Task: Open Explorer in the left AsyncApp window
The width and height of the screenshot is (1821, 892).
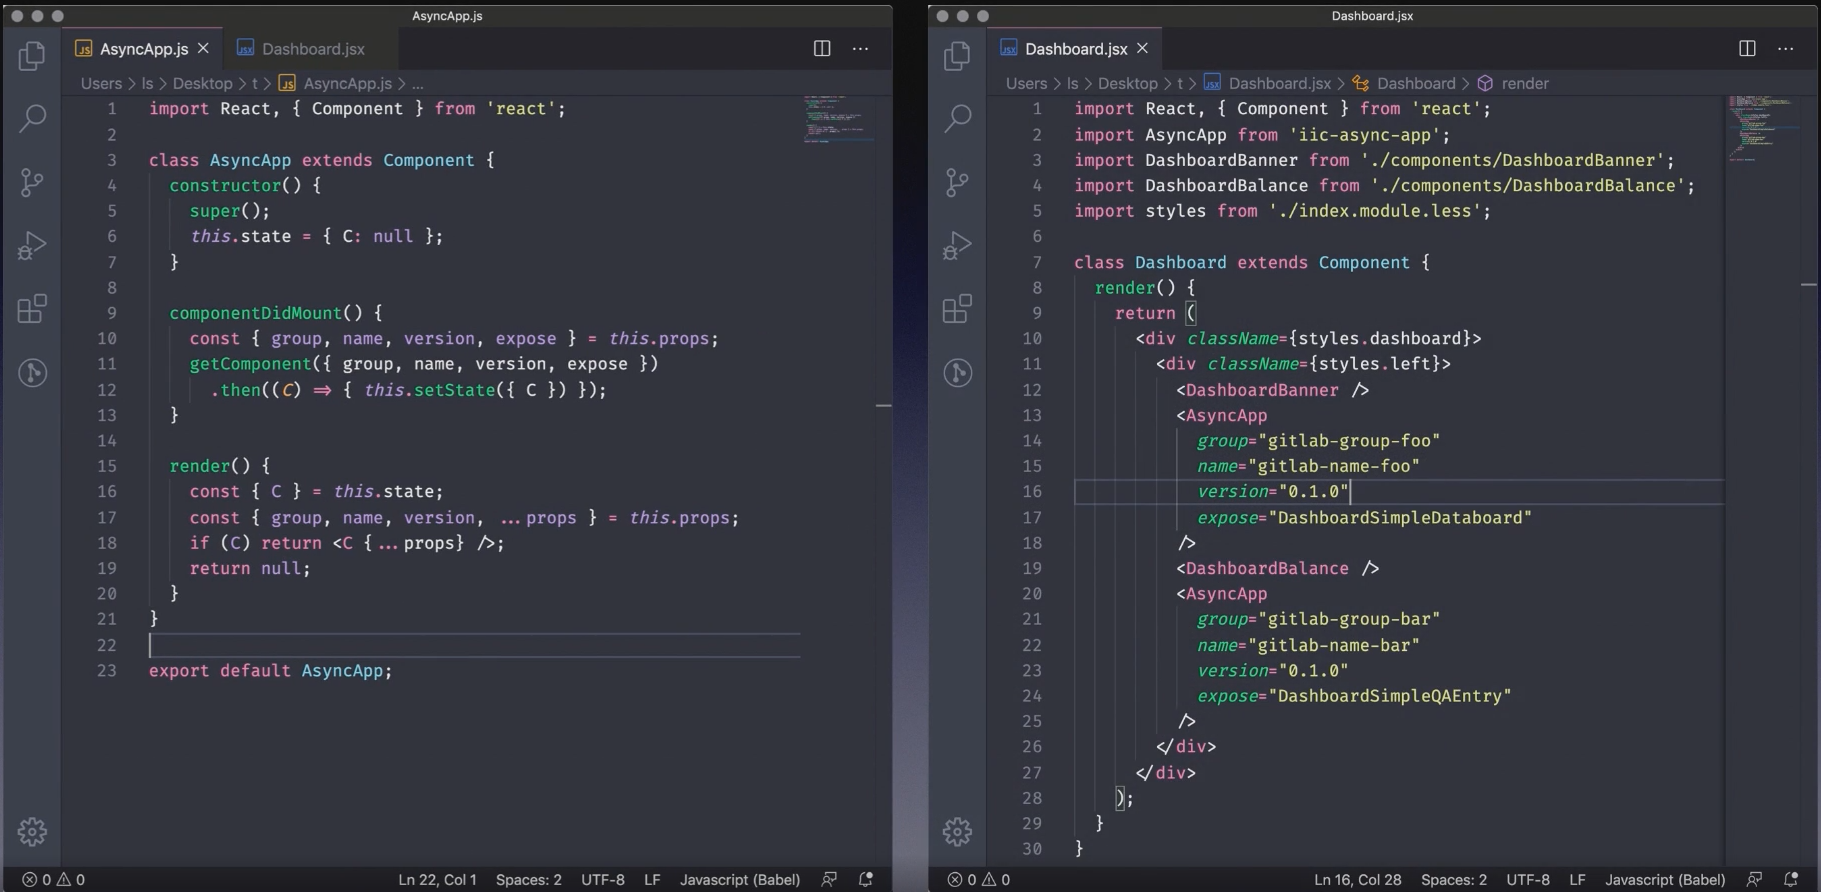Action: pos(32,56)
